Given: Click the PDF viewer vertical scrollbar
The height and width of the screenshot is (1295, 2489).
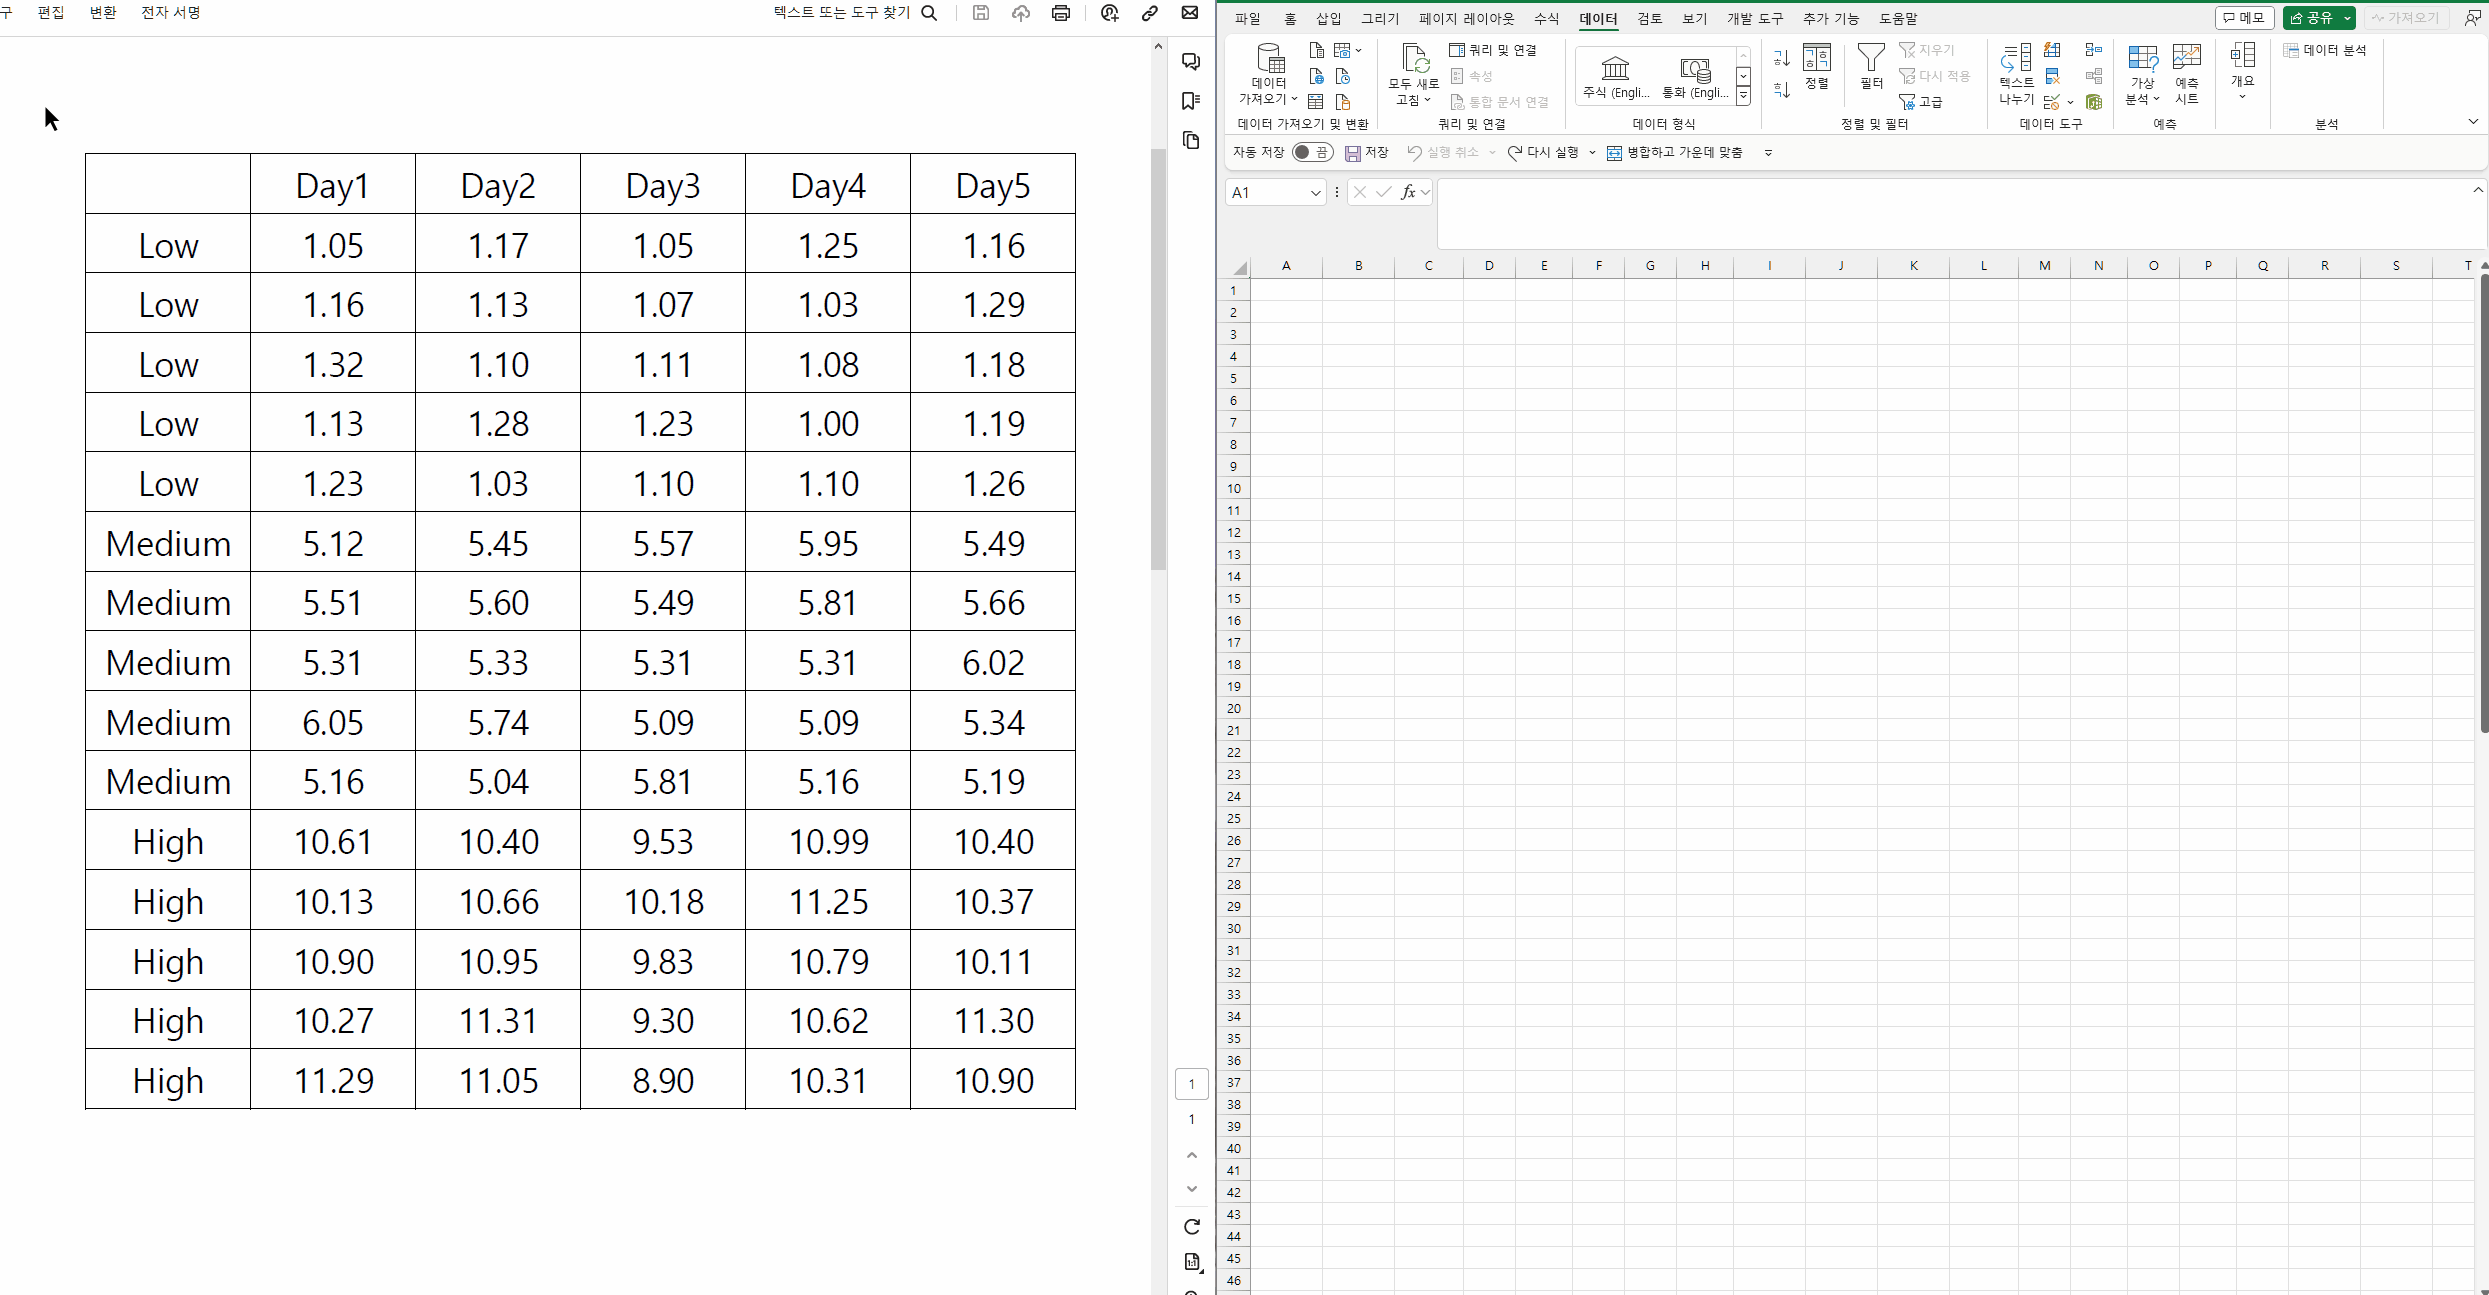Looking at the screenshot, I should point(1158,360).
